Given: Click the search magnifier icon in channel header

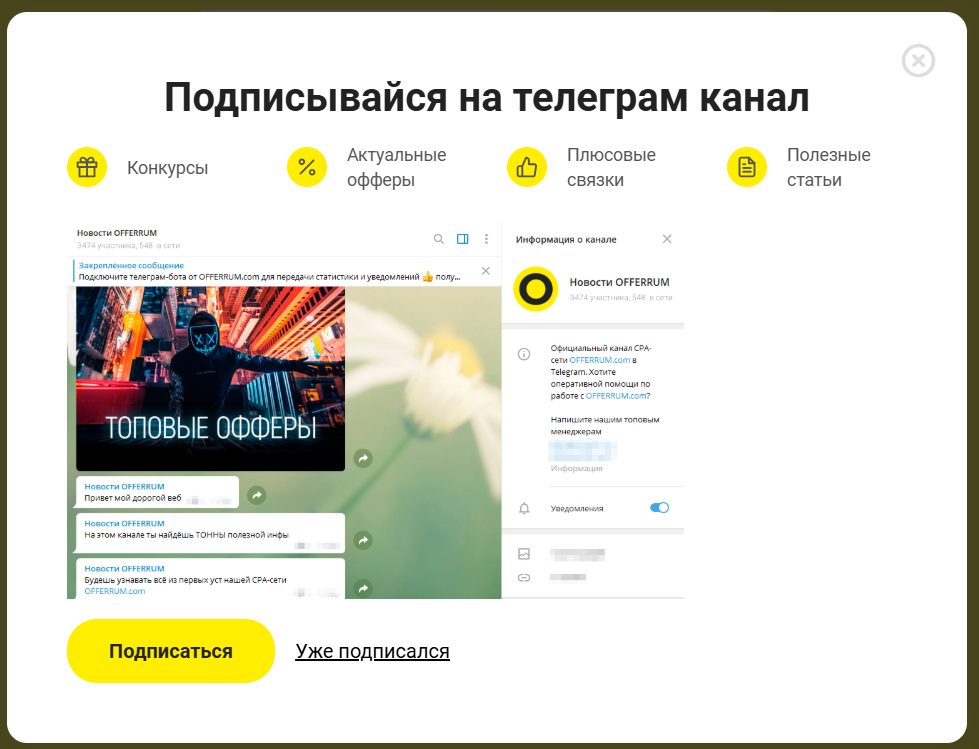Looking at the screenshot, I should [439, 239].
